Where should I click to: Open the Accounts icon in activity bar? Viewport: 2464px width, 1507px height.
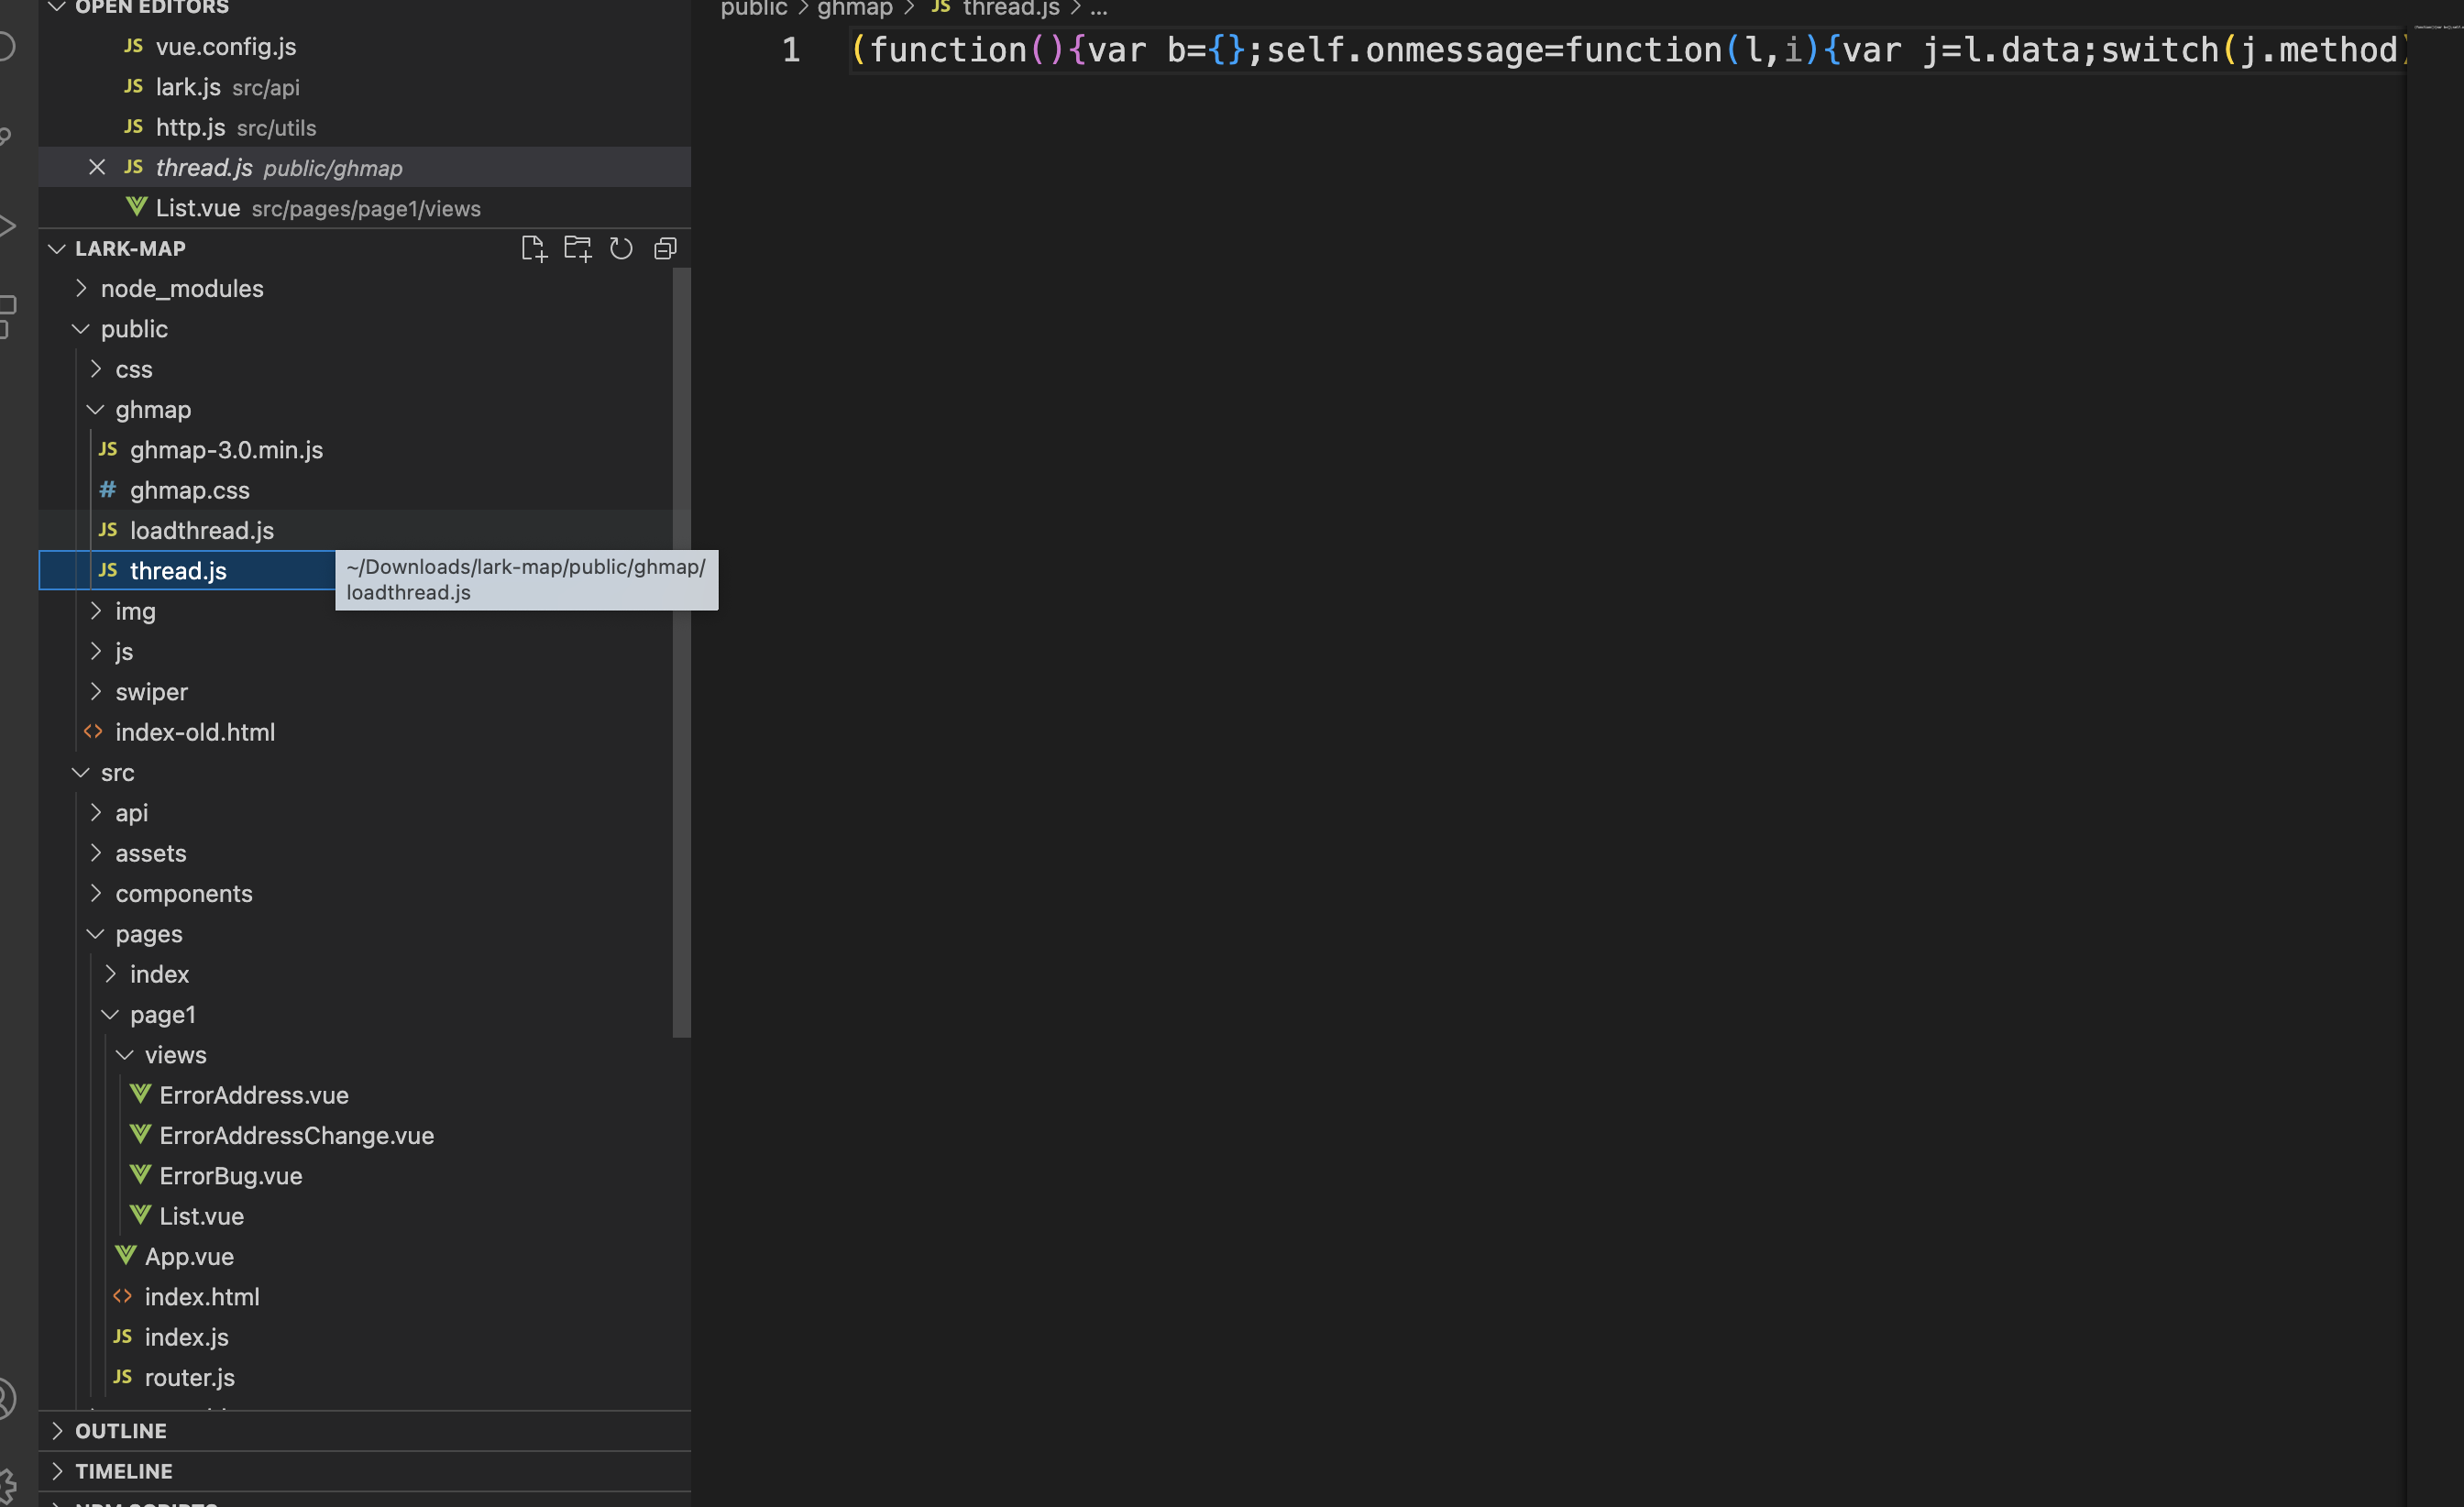6,1398
